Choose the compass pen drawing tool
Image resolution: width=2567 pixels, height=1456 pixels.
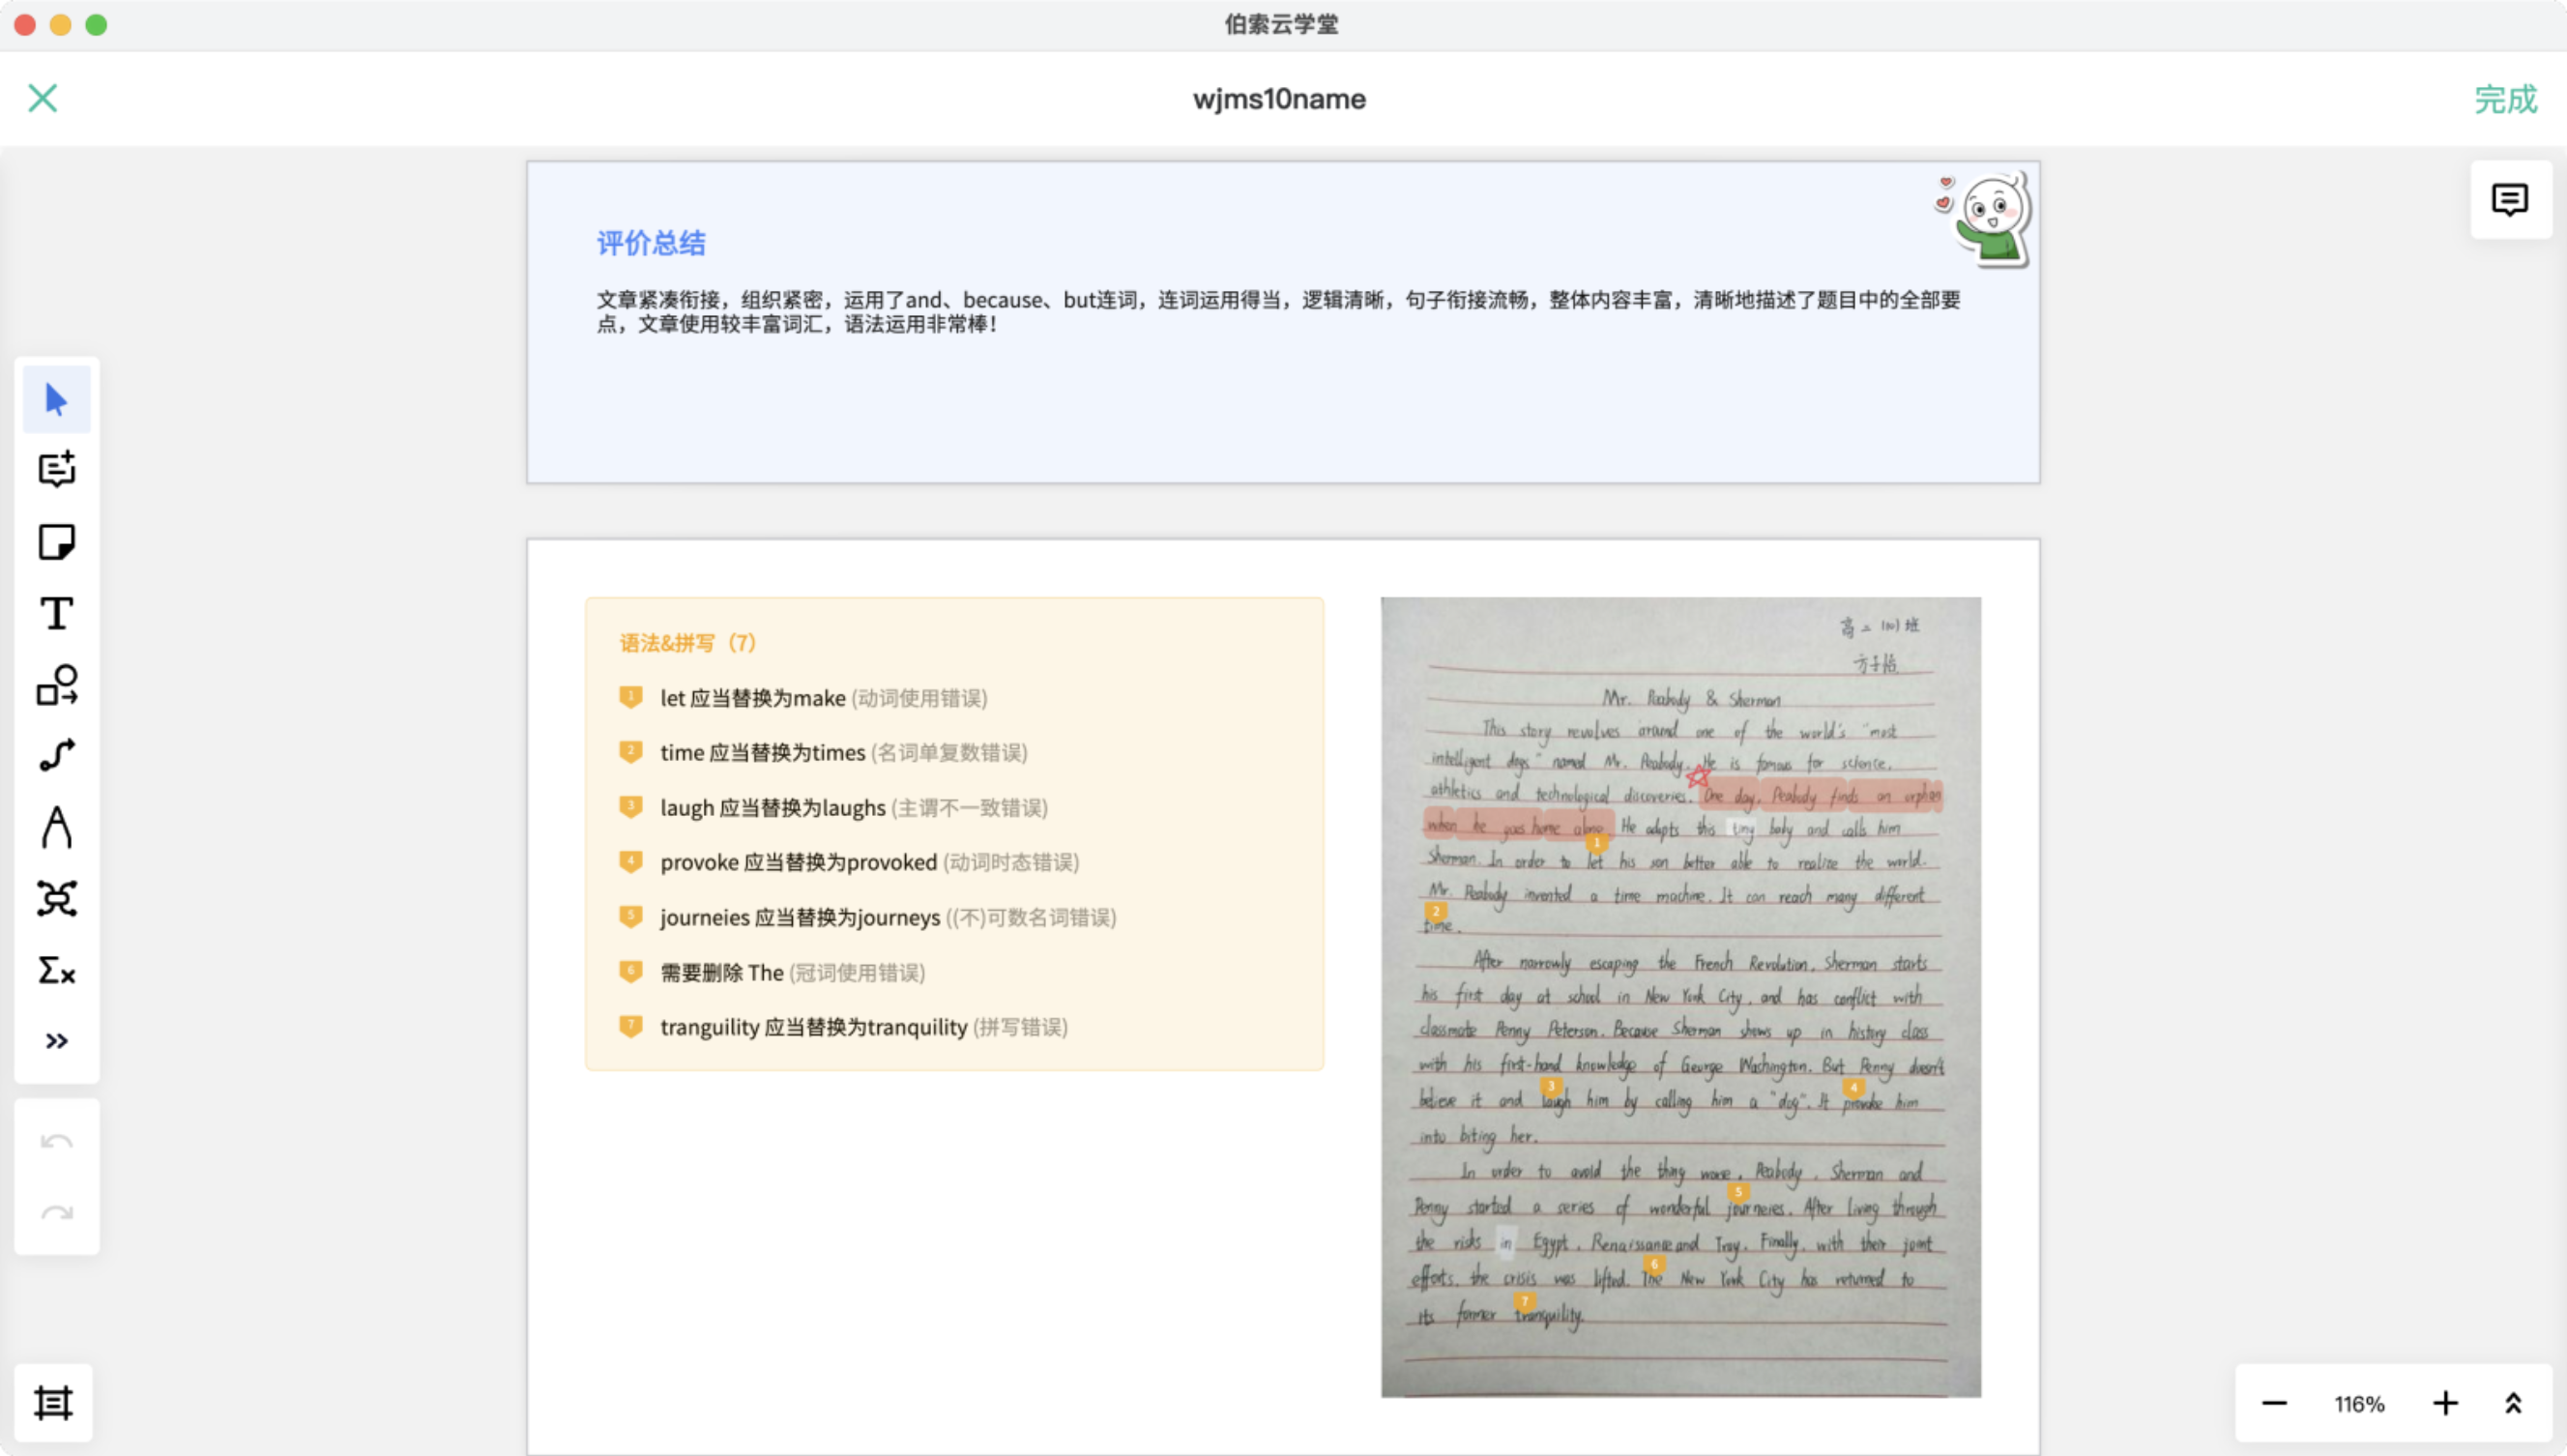[x=56, y=828]
